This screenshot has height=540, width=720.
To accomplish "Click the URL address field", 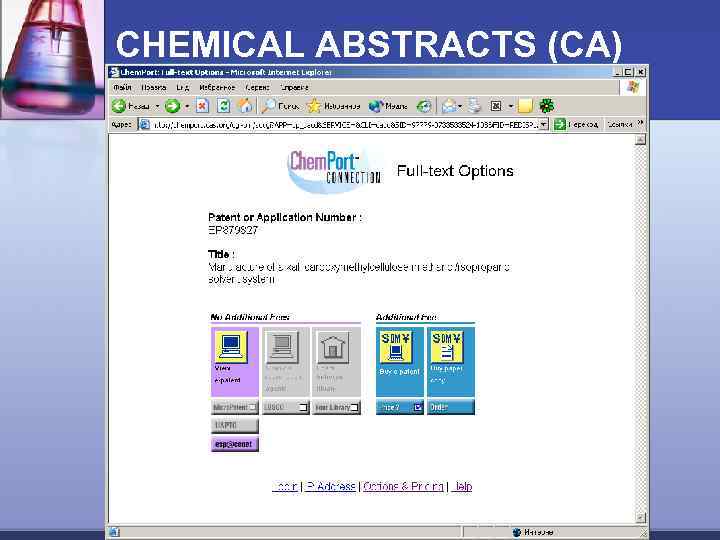I will (343, 124).
